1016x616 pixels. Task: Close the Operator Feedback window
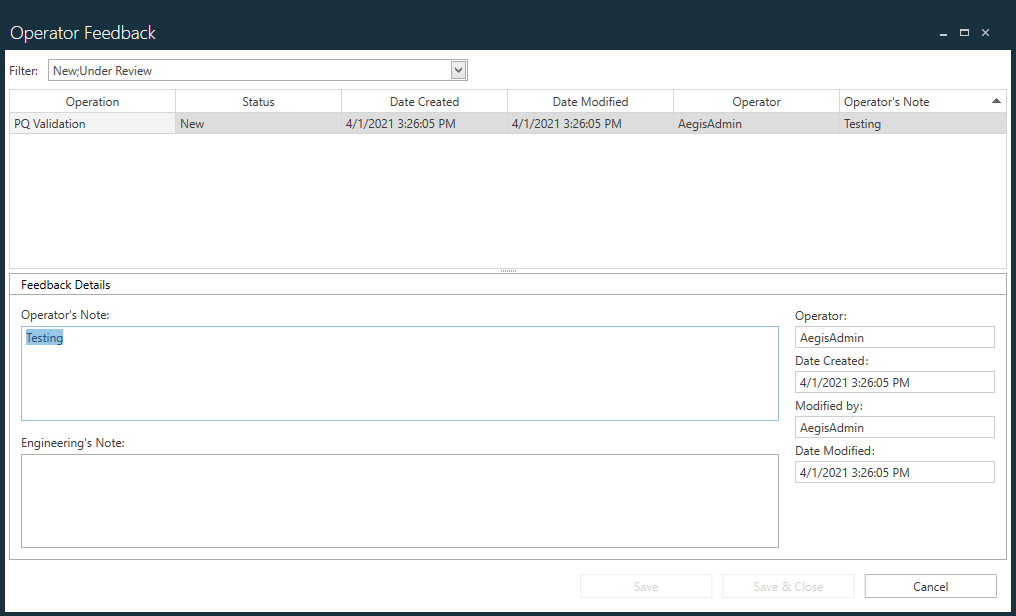[986, 33]
